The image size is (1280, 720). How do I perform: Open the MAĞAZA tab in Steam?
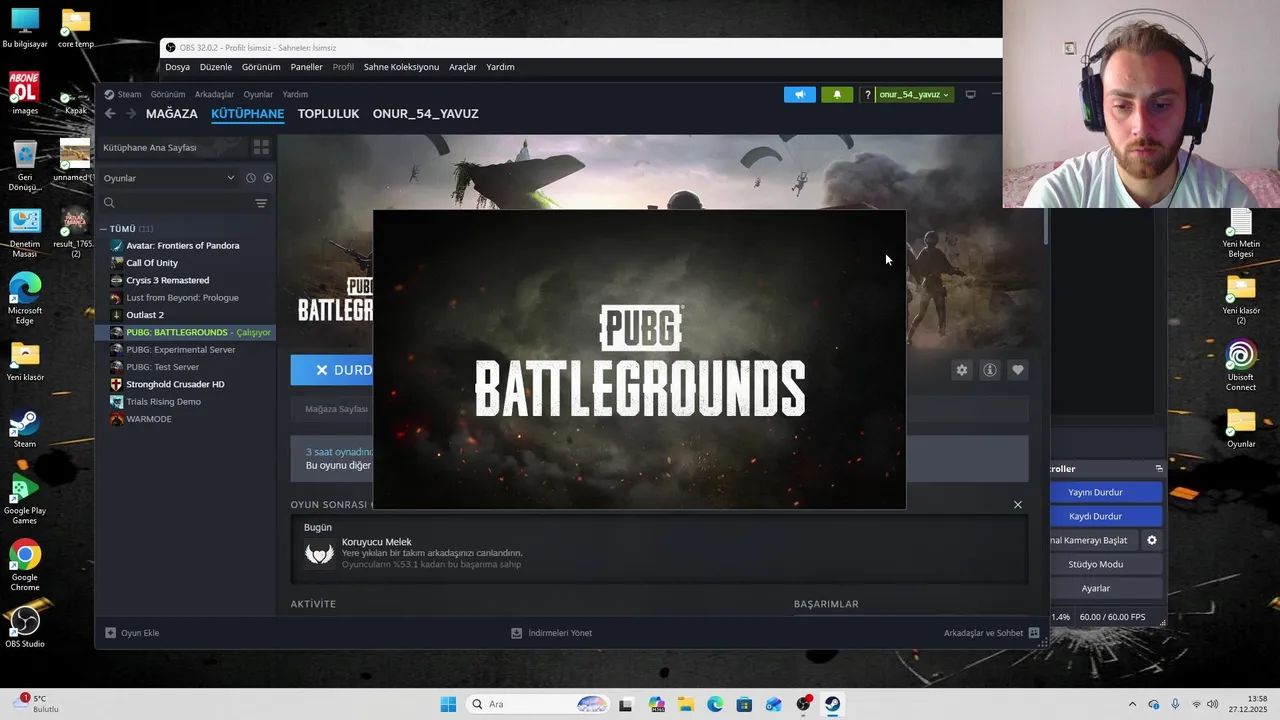coord(172,114)
